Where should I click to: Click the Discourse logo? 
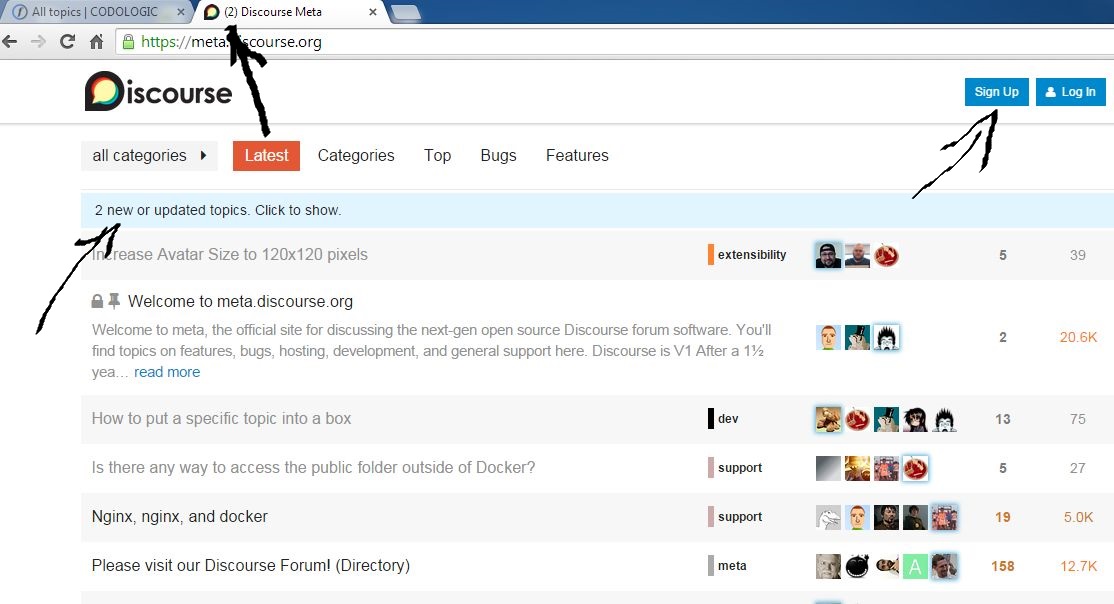tap(158, 91)
